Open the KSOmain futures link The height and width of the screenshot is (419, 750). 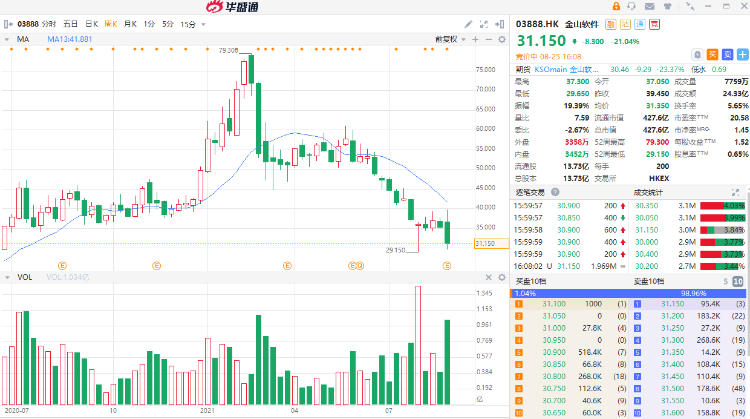pyautogui.click(x=566, y=69)
